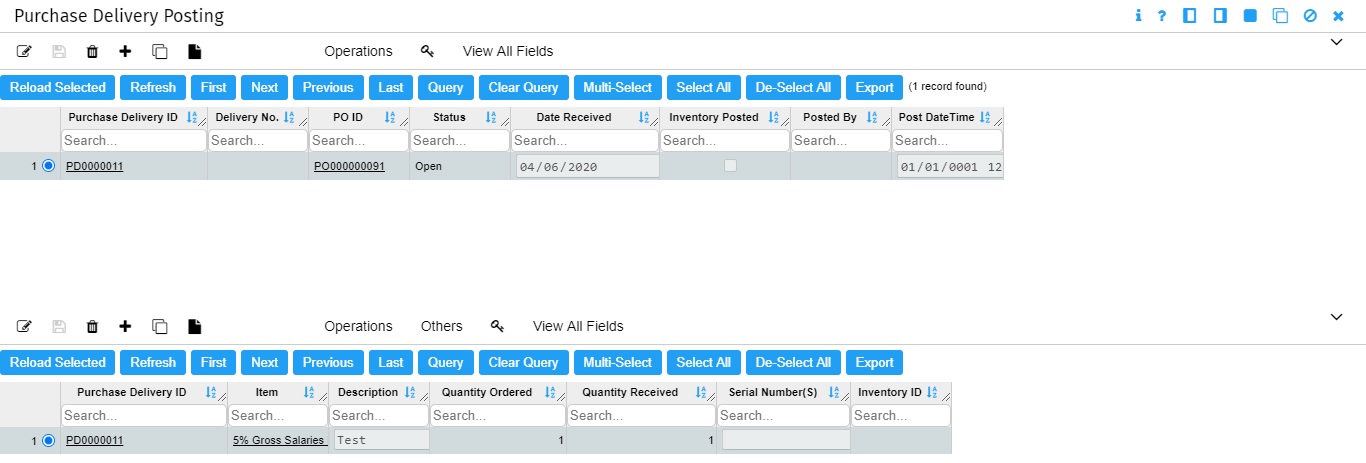Click the plus add icon in lower toolbar
Screen dimensions: 1366x463
(x=125, y=326)
